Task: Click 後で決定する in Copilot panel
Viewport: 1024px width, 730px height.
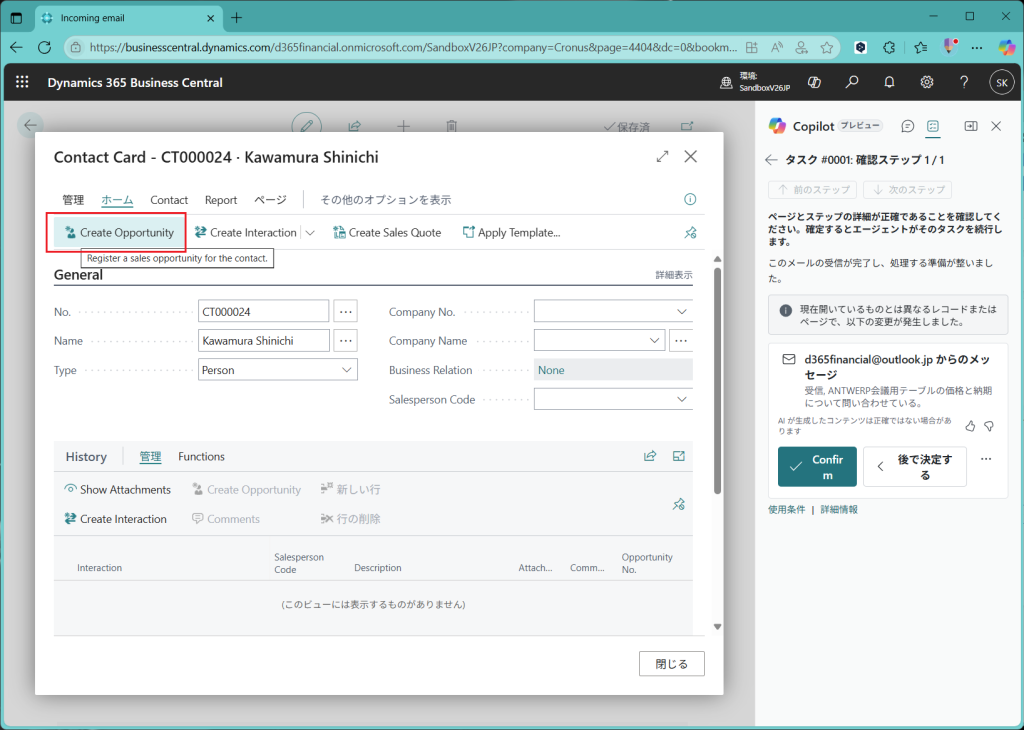Action: coord(914,466)
